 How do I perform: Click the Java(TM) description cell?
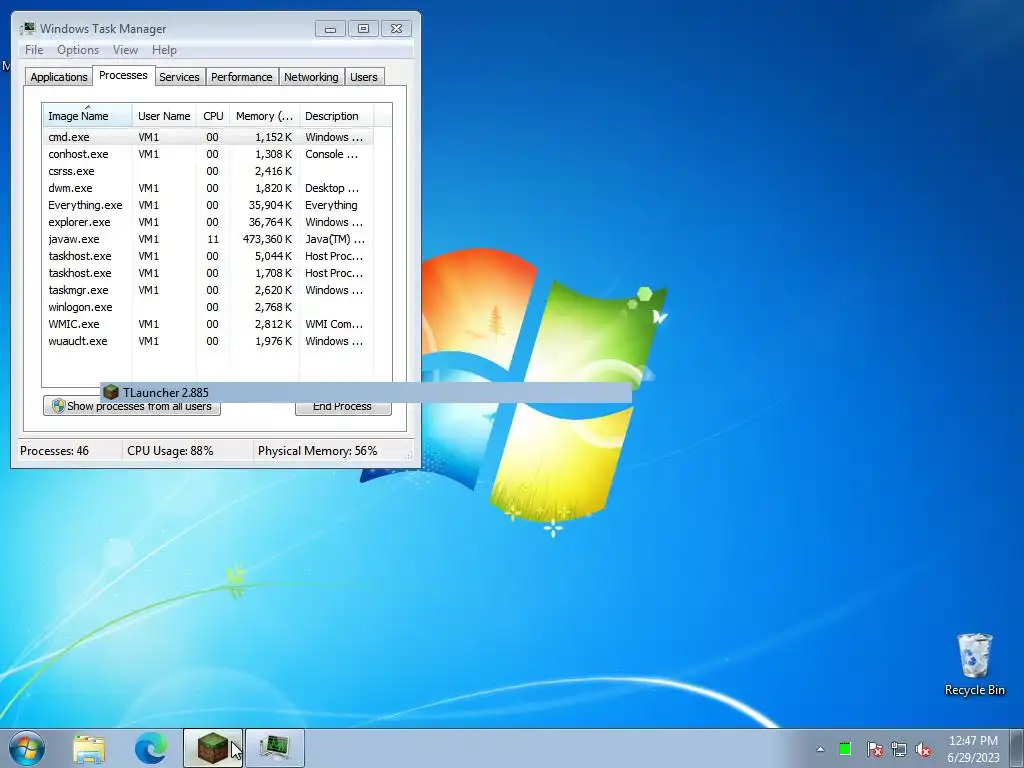[335, 239]
